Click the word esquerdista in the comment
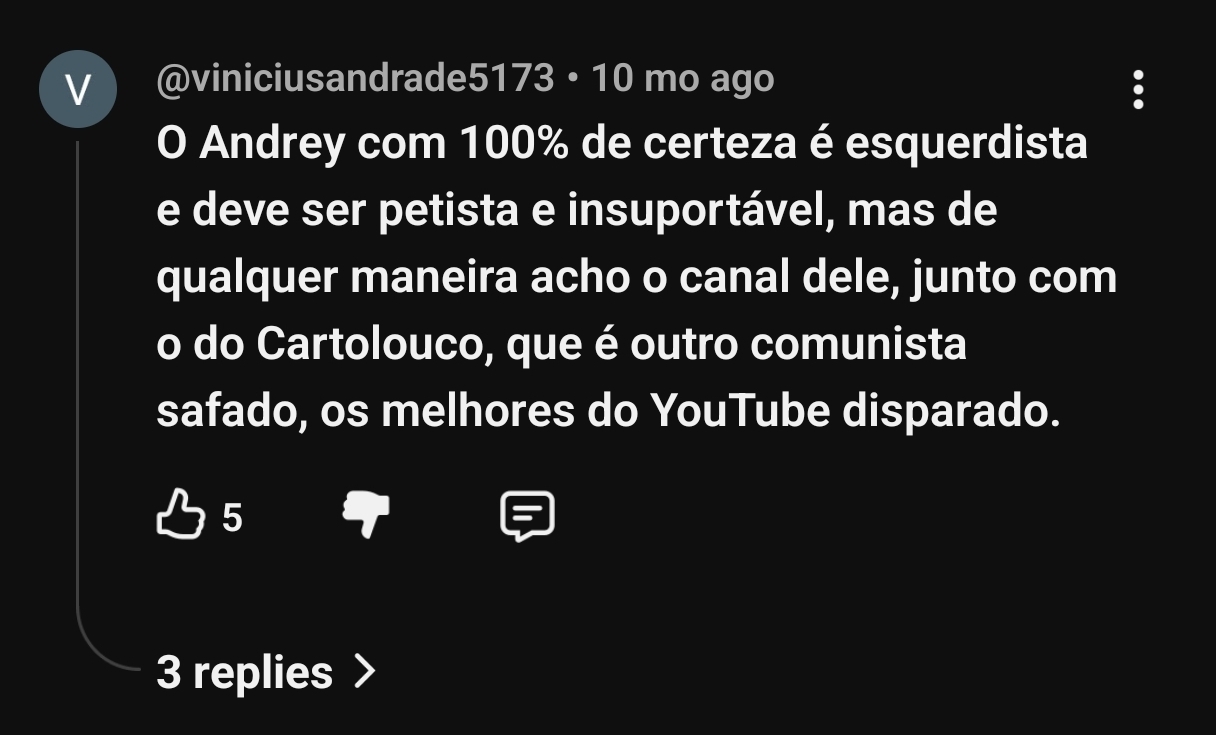This screenshot has height=735, width=1216. click(966, 146)
